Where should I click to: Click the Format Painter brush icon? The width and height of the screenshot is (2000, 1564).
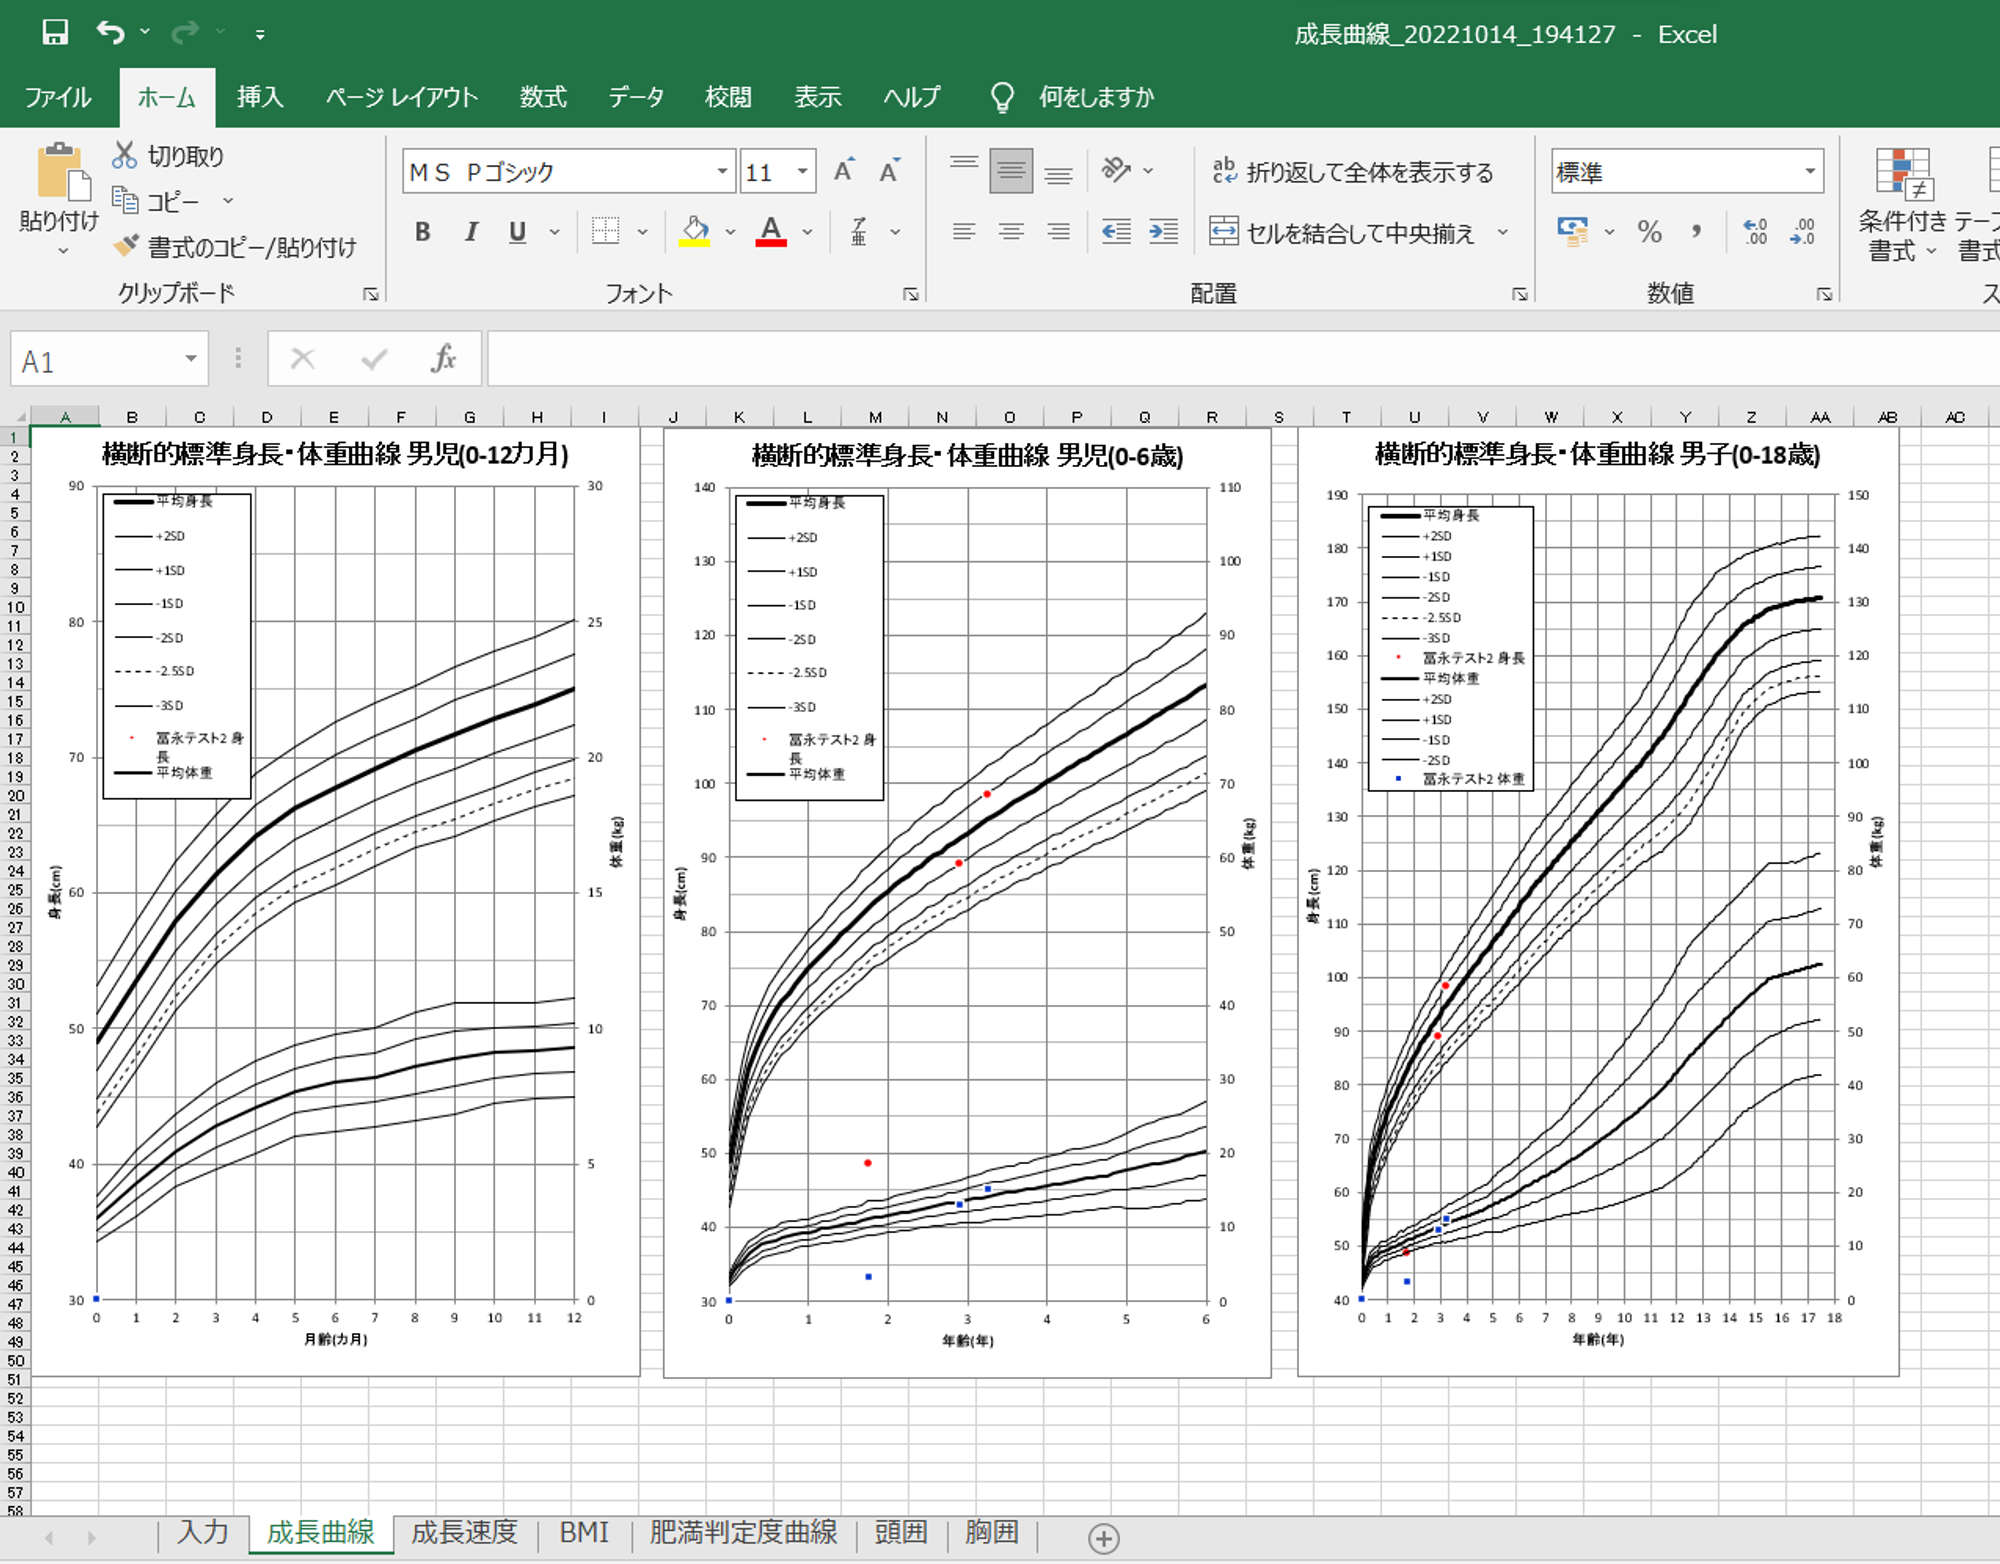126,246
